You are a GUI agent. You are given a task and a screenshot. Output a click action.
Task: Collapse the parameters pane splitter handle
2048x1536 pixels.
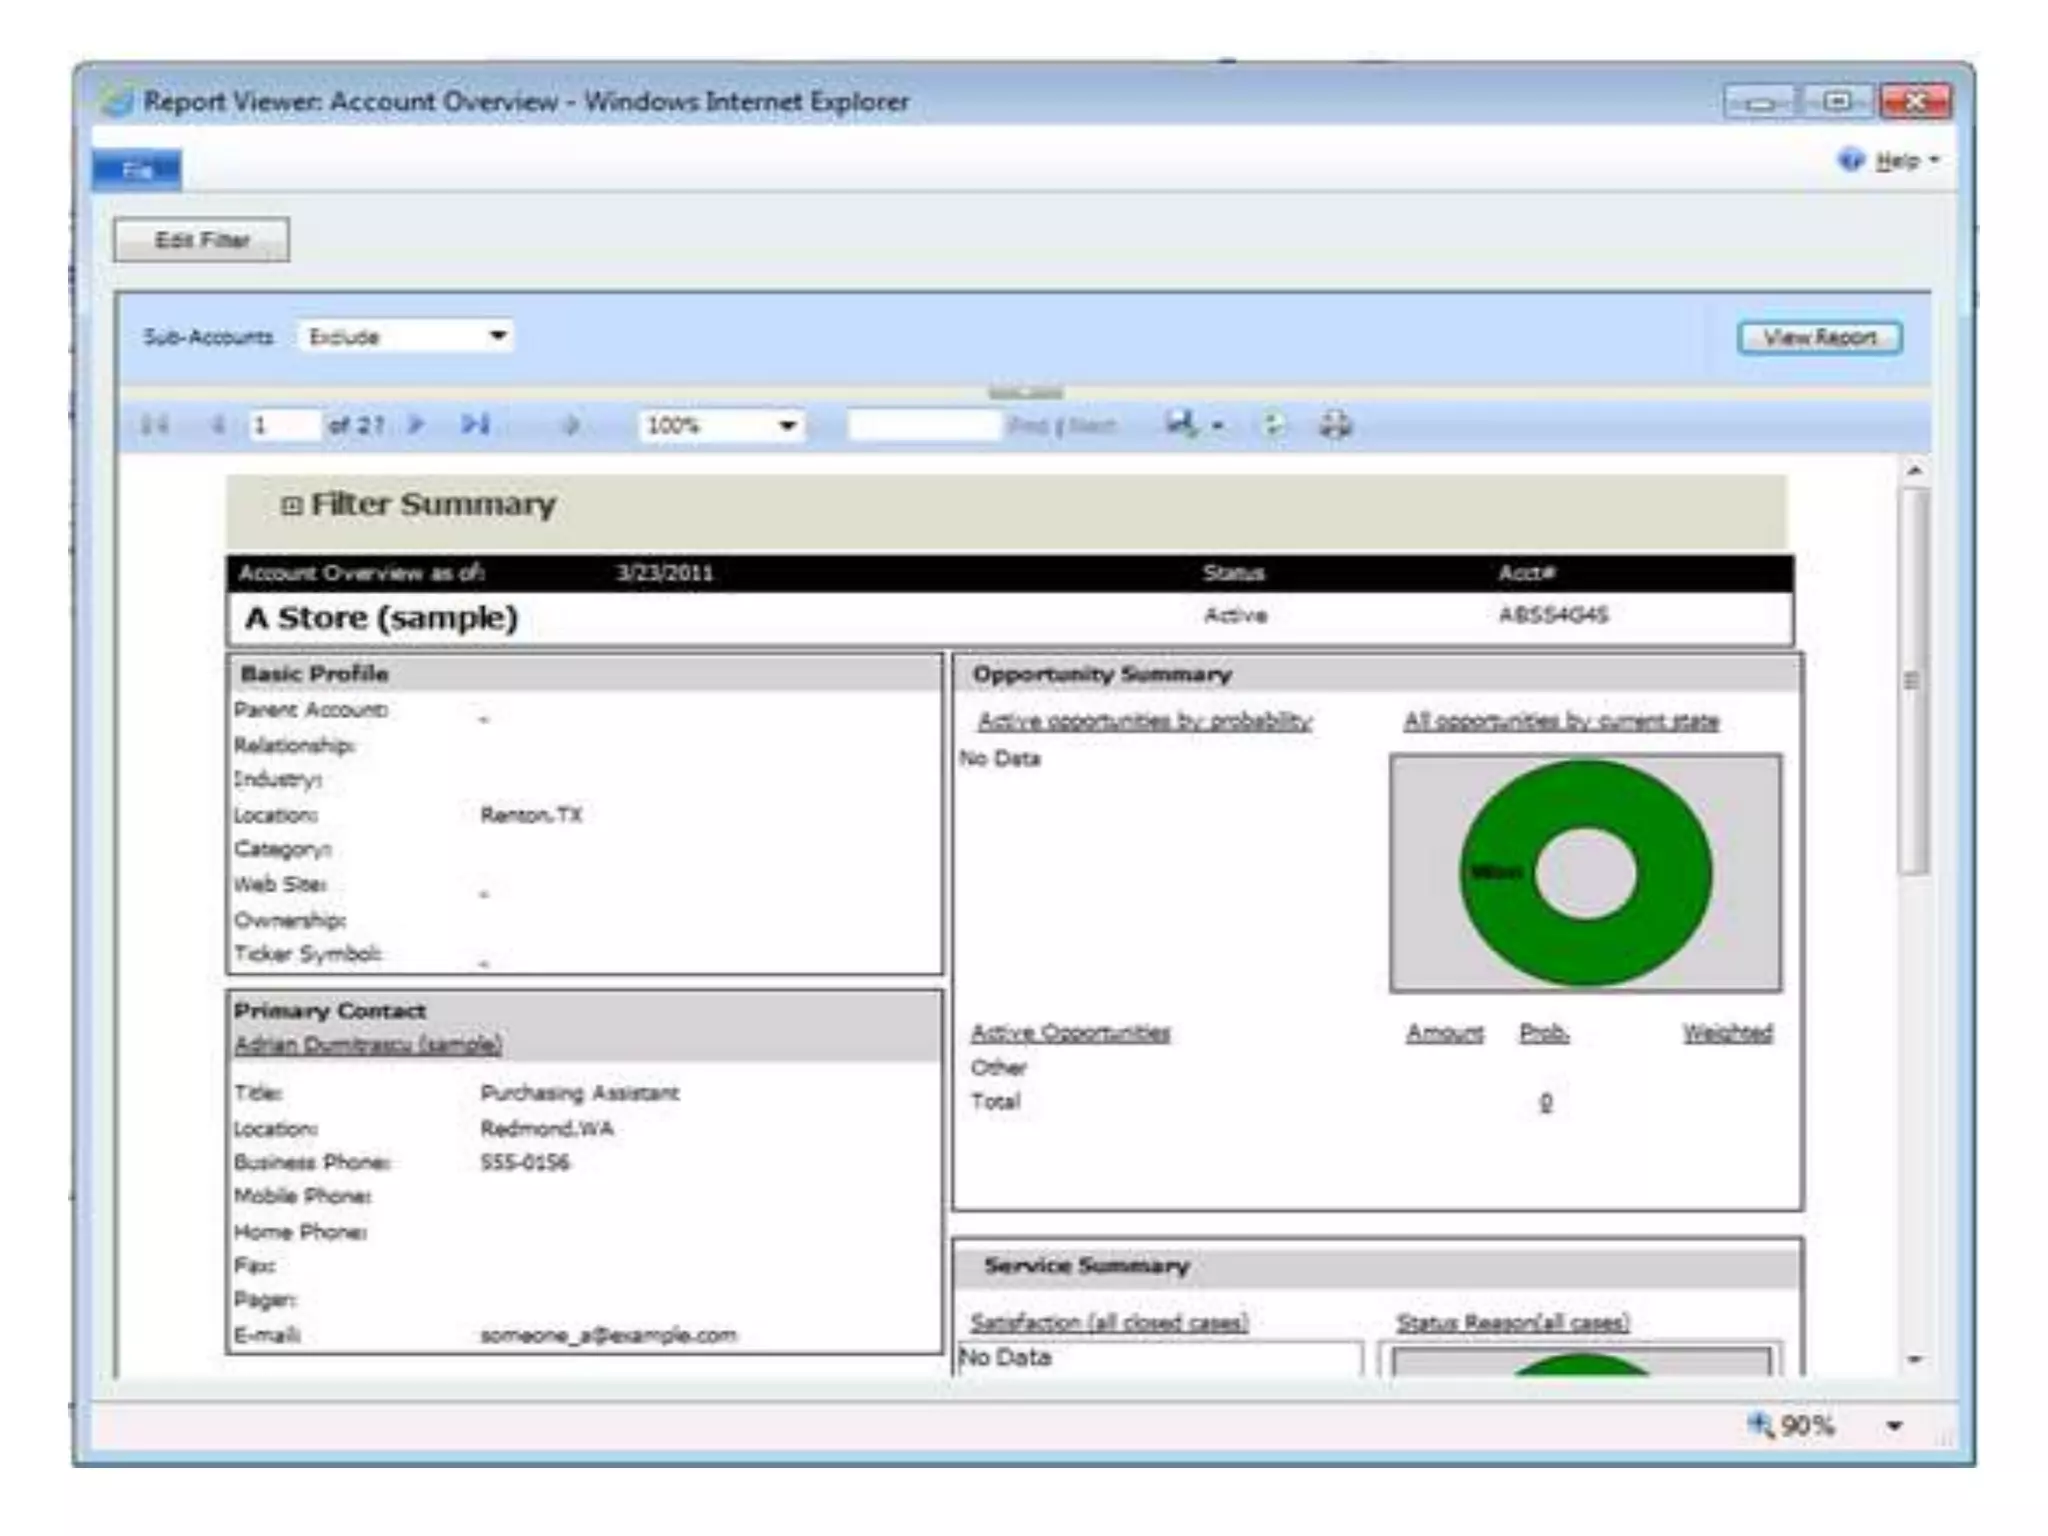pyautogui.click(x=1026, y=392)
